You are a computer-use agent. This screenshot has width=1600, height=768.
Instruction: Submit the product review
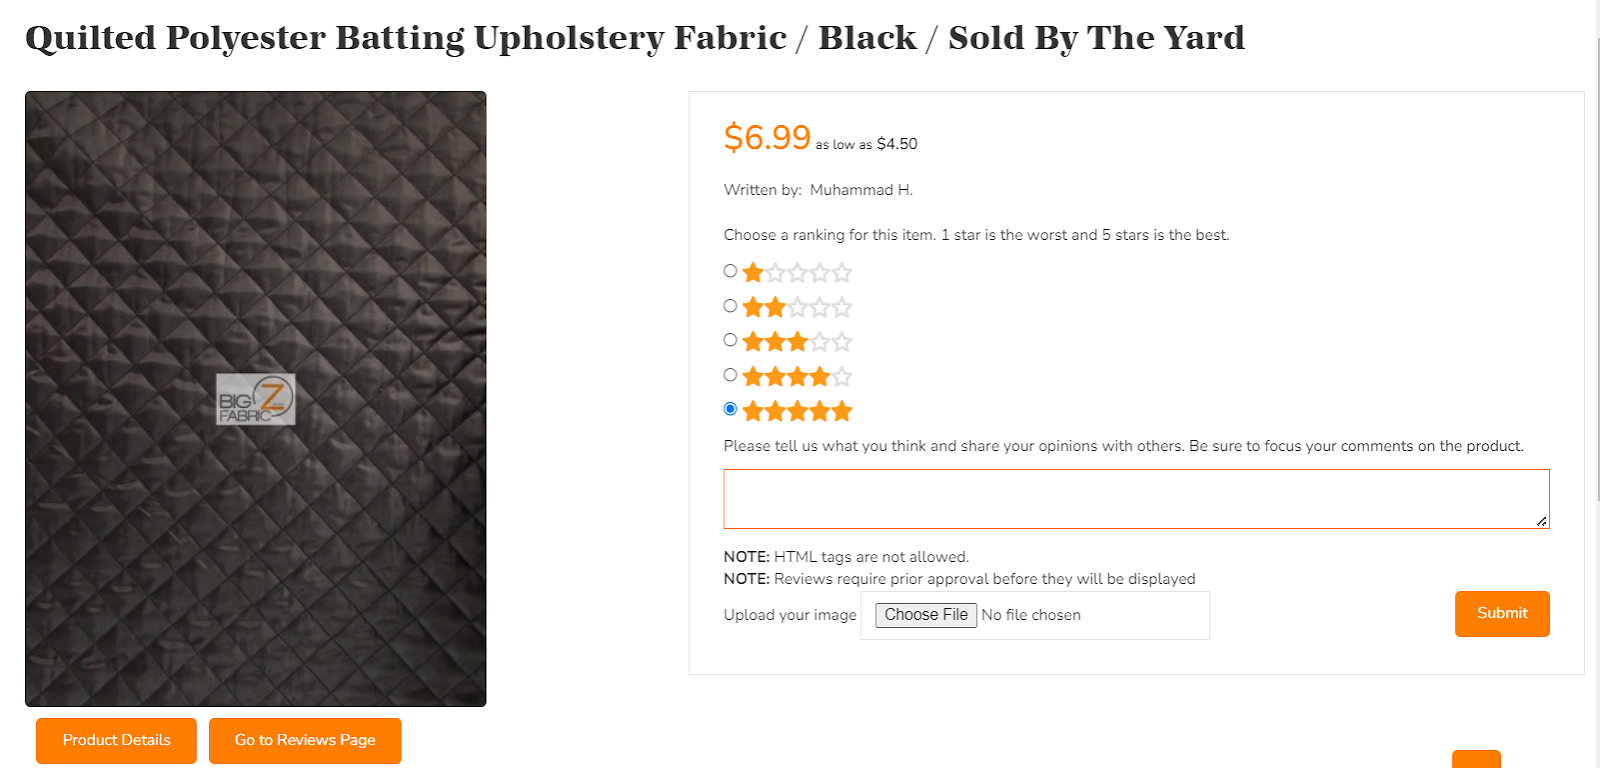click(1501, 613)
